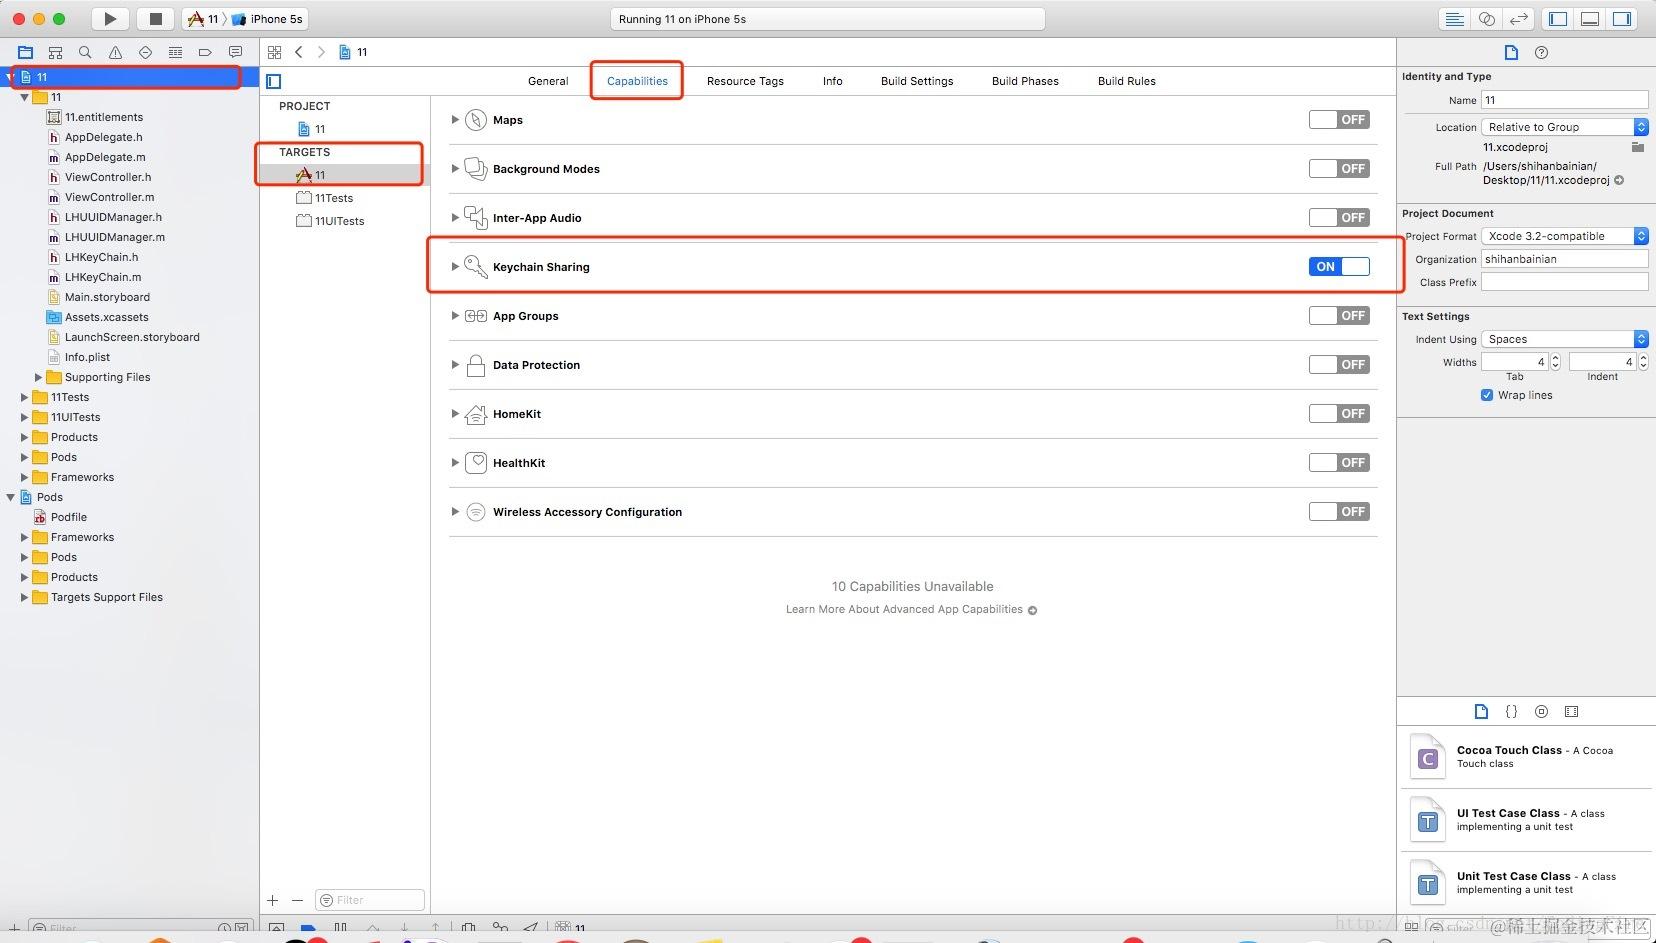Remove the selected target with minus button

click(297, 900)
